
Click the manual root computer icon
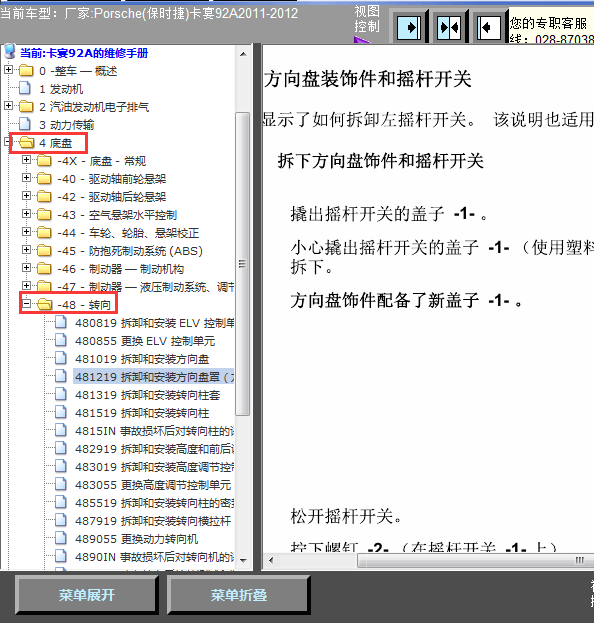(x=10, y=52)
